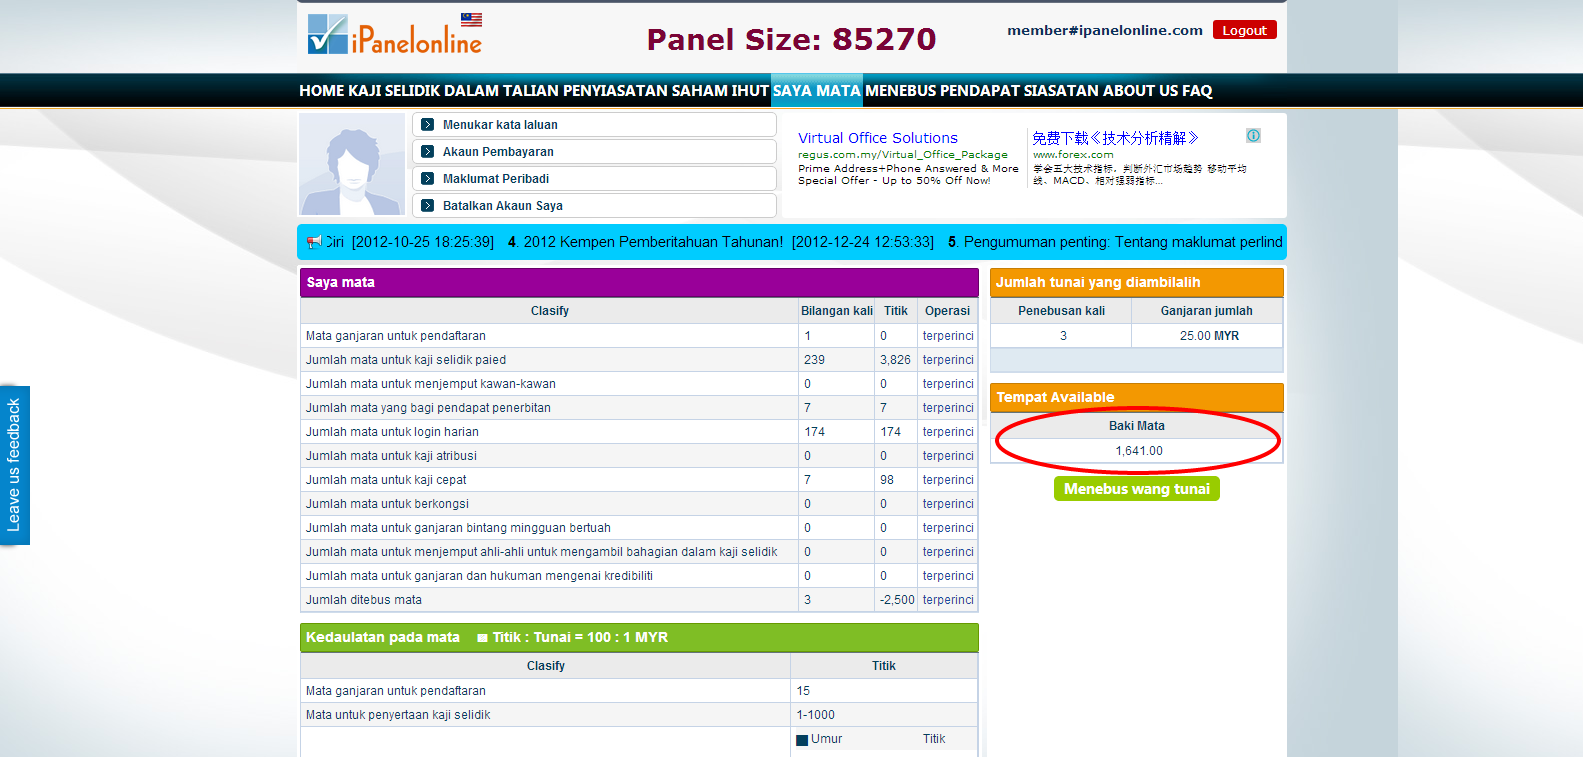Click the member avatar picture

point(352,164)
